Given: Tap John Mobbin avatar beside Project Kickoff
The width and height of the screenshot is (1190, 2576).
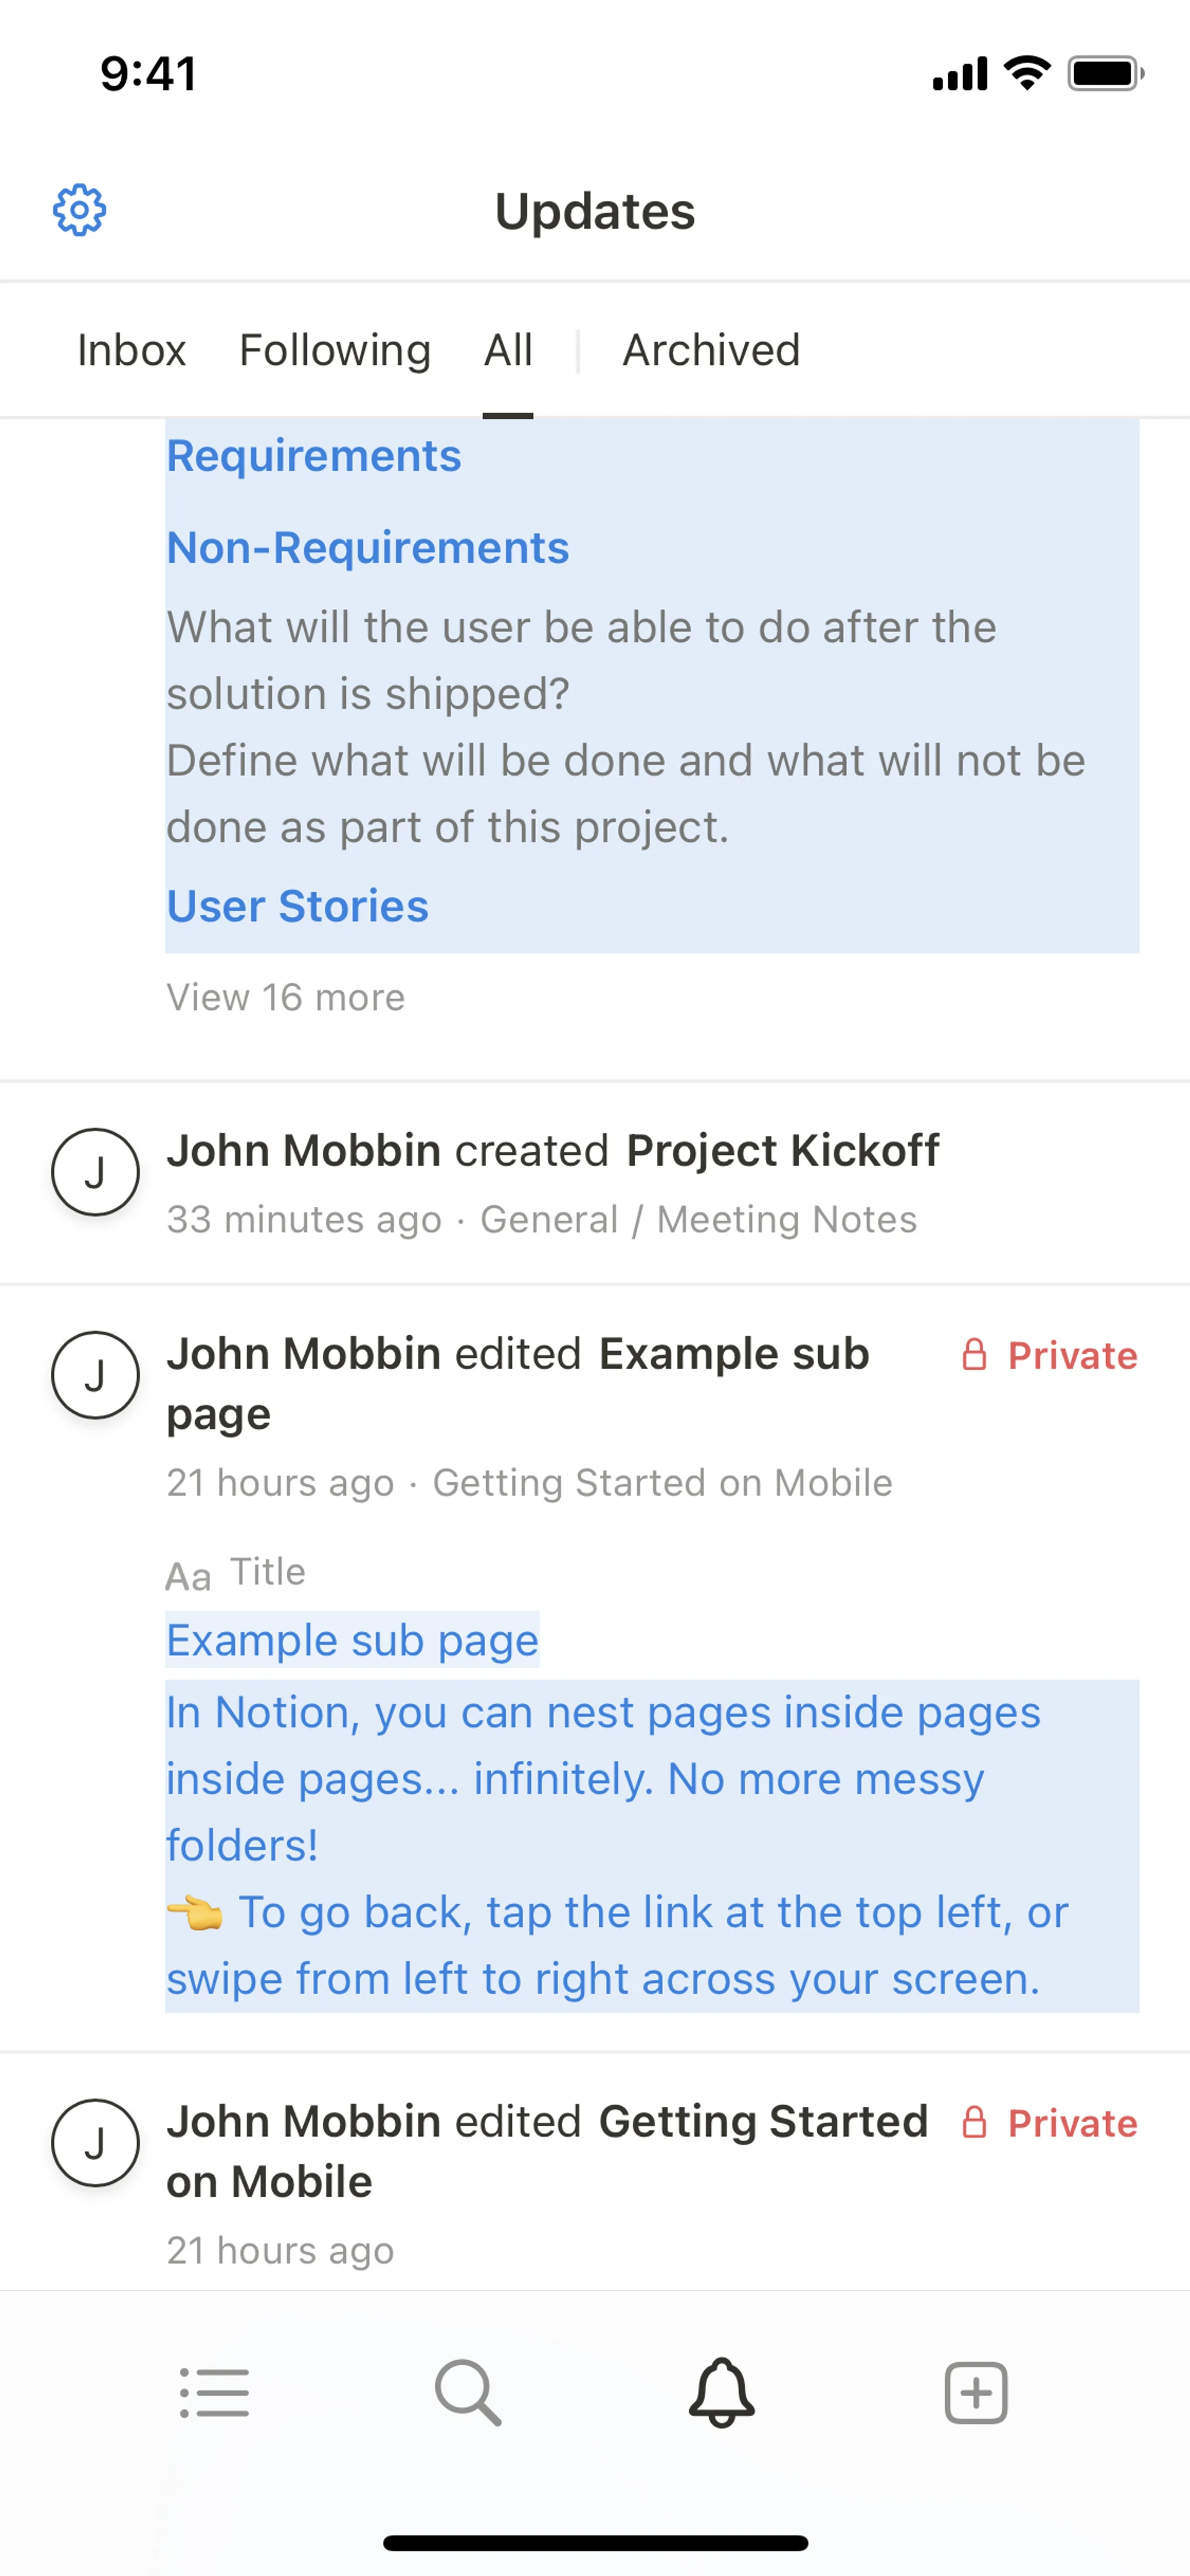Looking at the screenshot, I should coord(95,1172).
